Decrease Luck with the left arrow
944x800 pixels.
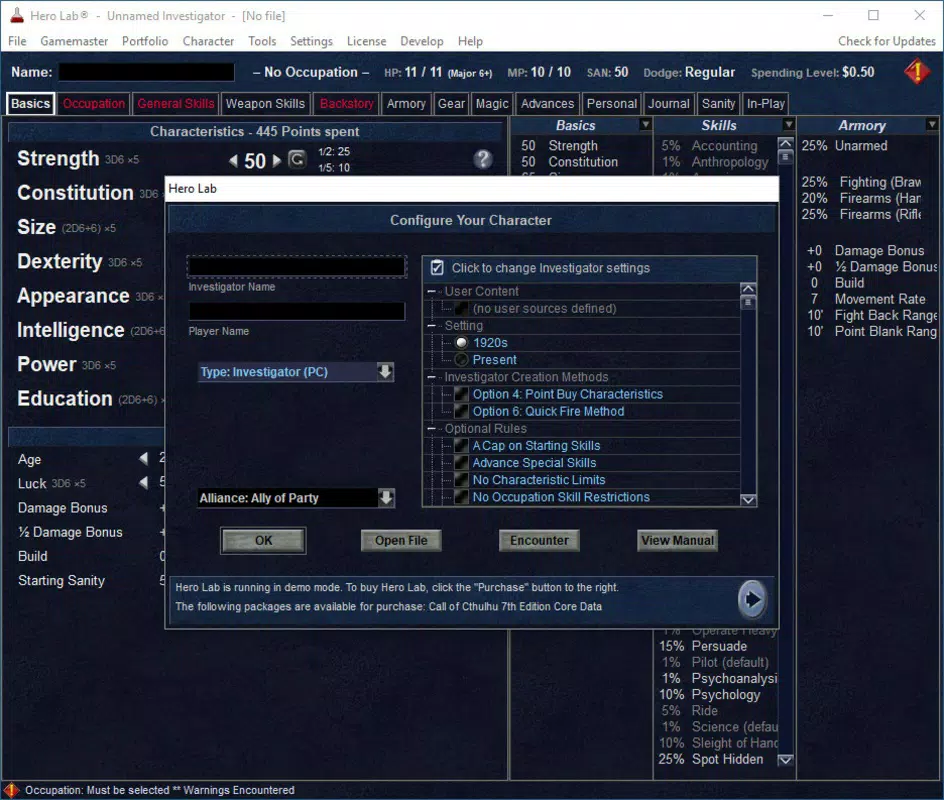point(143,483)
